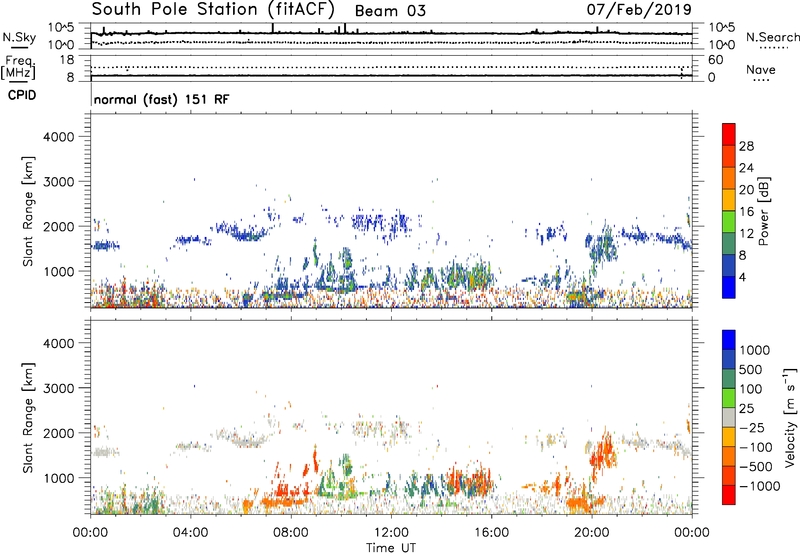
Task: Click the power panel 'Slant Range [km]' label
Action: [x=28, y=211]
